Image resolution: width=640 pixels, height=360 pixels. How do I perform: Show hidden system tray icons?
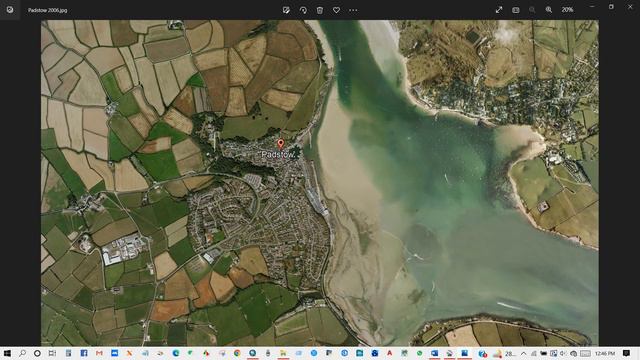click(523, 354)
